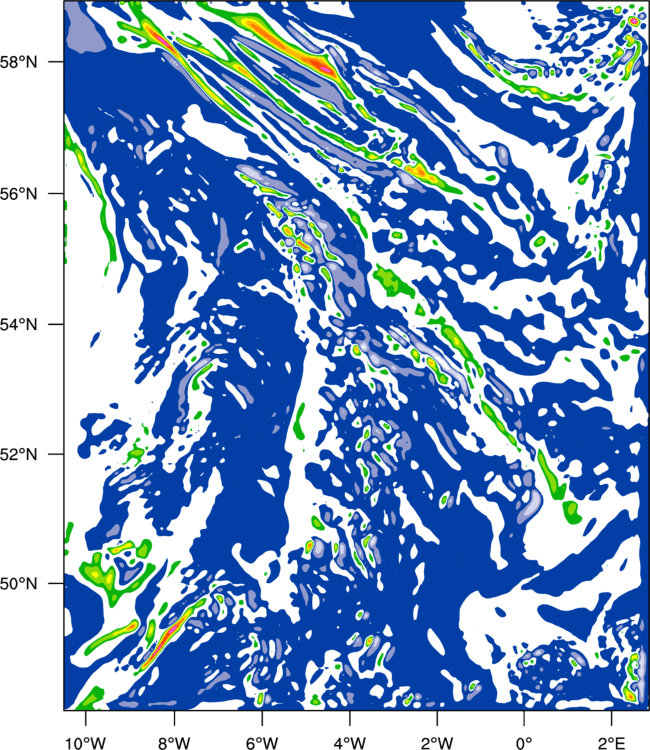Click the 56°N latitude label
The width and height of the screenshot is (650, 750).
coord(18,194)
